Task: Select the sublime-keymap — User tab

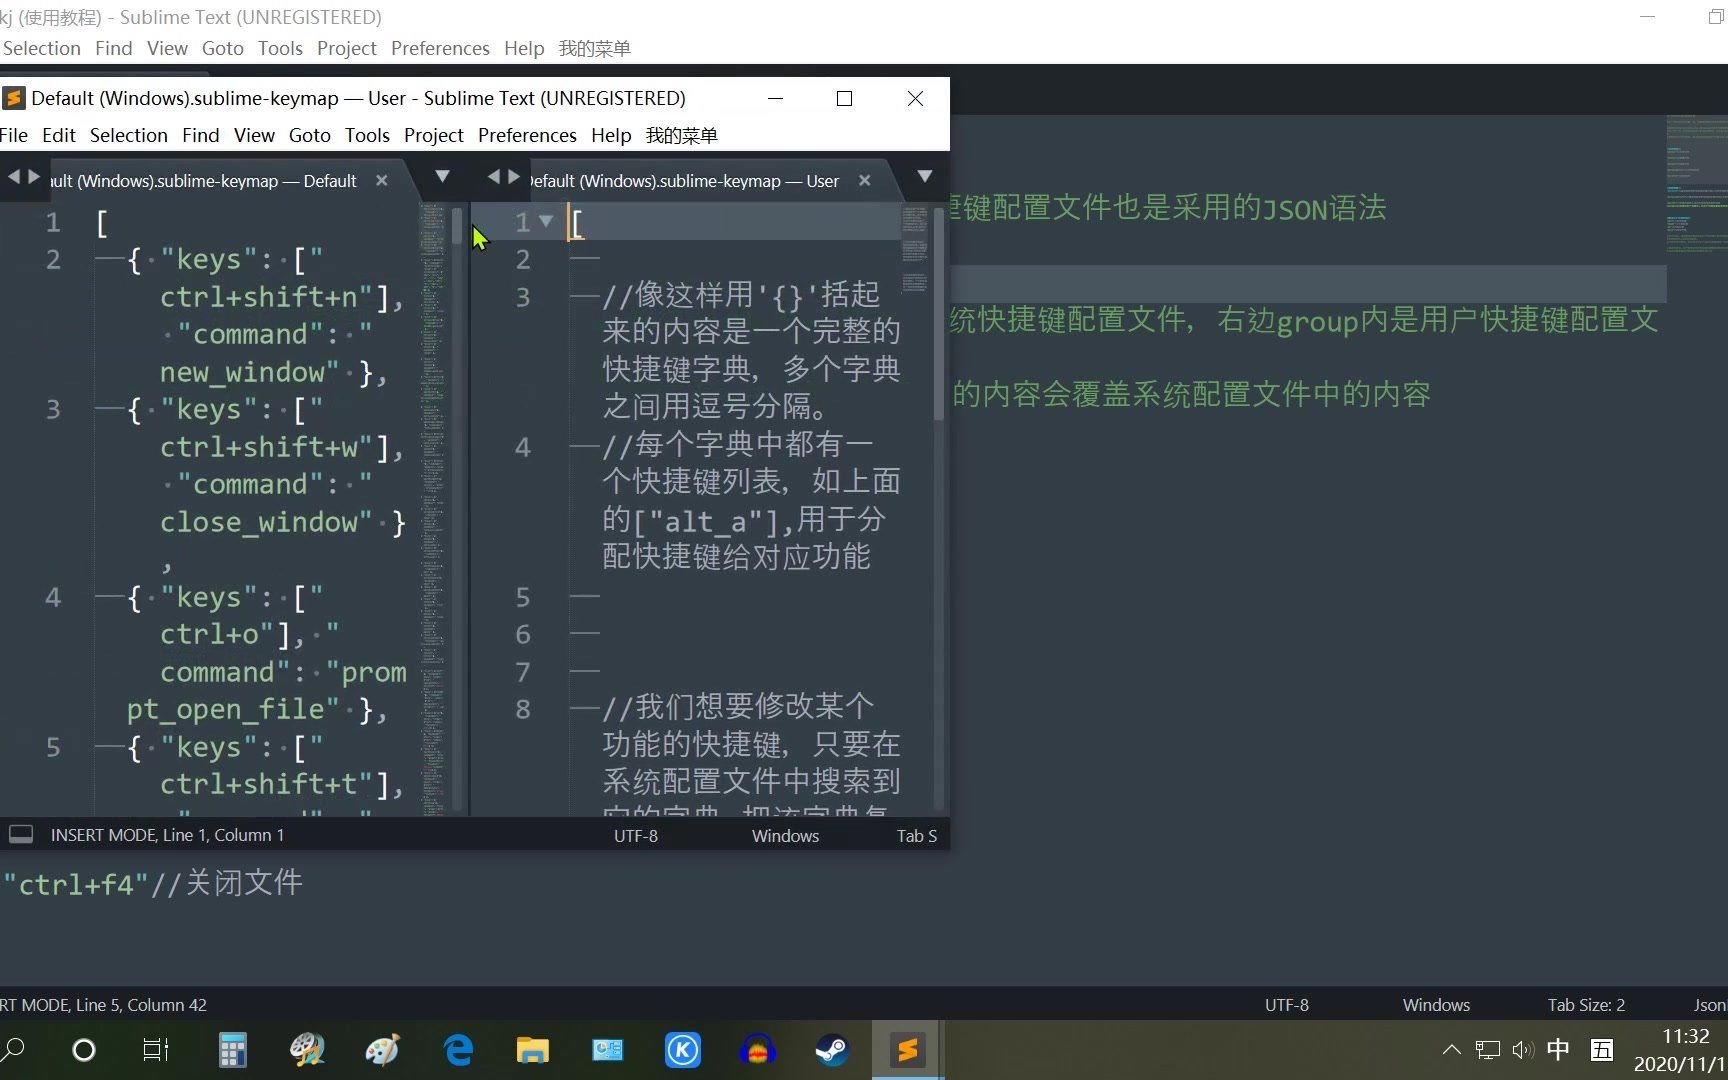Action: pyautogui.click(x=685, y=181)
